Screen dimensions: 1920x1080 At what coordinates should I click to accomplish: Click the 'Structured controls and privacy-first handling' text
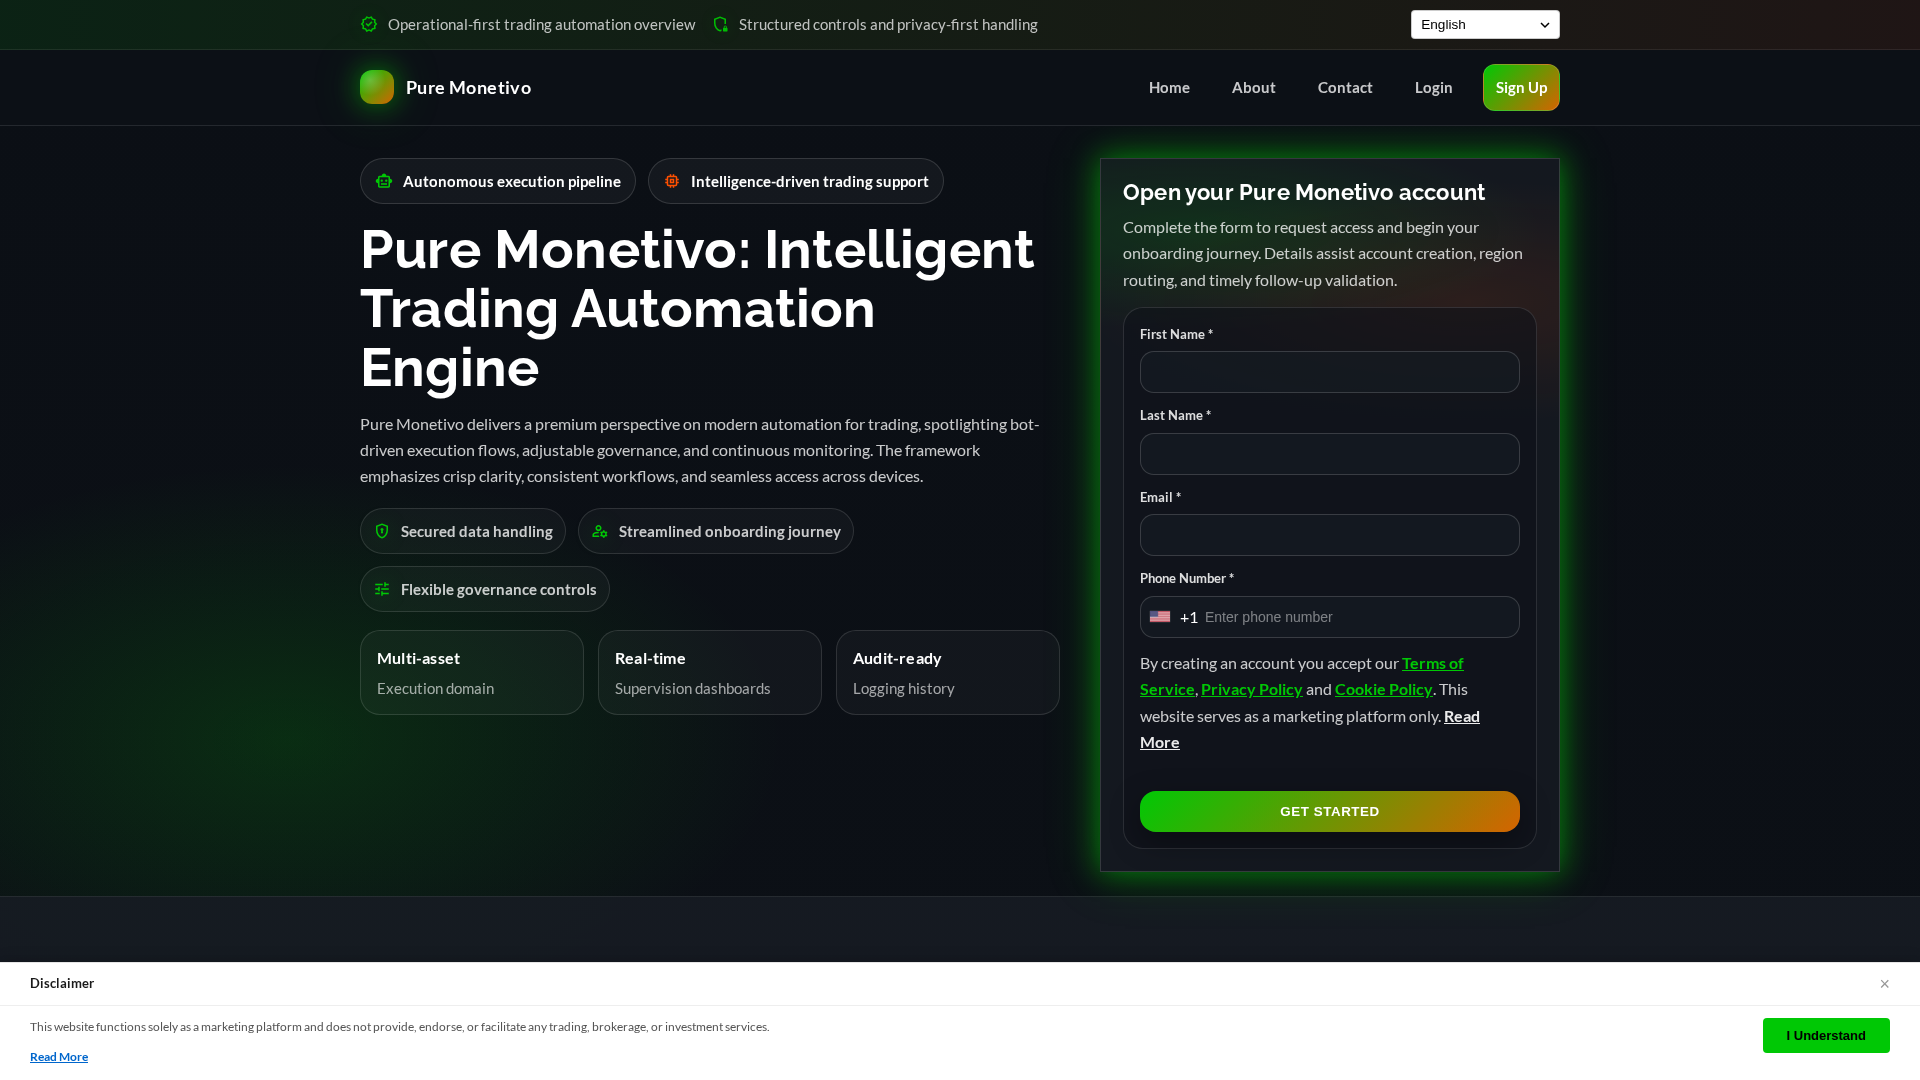tap(888, 24)
